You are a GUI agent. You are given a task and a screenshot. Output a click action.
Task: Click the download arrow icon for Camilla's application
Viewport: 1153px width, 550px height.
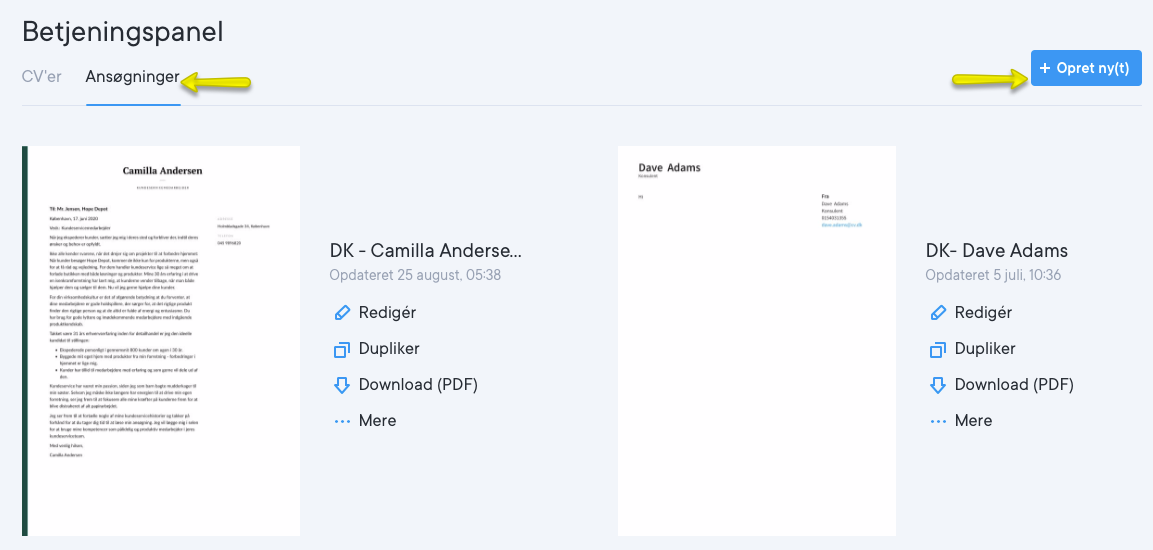coord(341,385)
